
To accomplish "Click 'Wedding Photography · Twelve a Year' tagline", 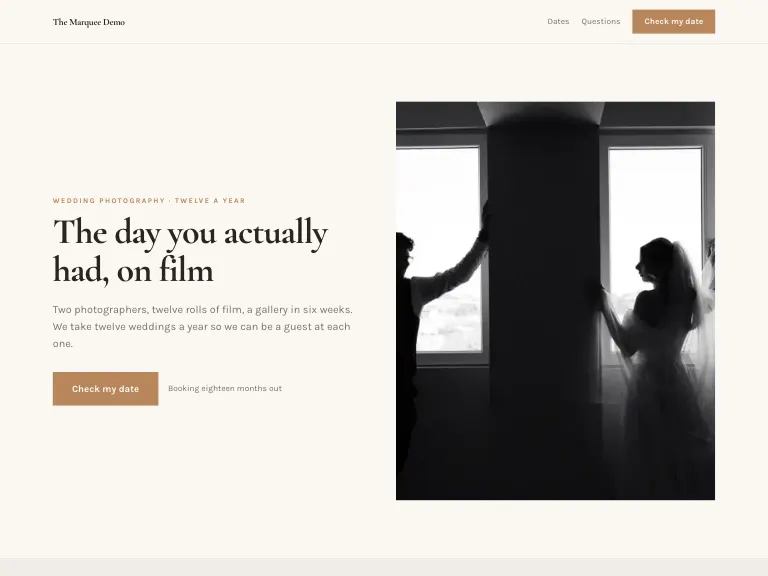I will (x=149, y=200).
